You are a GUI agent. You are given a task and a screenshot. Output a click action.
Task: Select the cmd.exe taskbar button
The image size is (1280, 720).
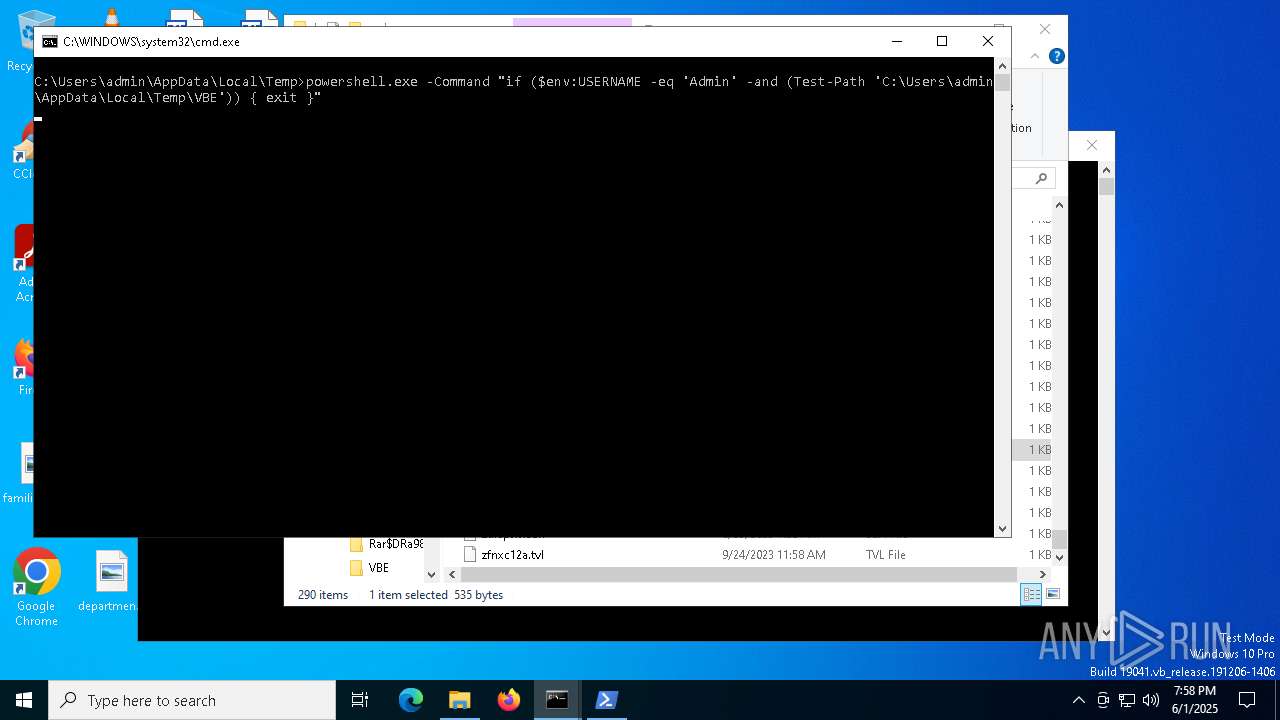click(x=557, y=700)
